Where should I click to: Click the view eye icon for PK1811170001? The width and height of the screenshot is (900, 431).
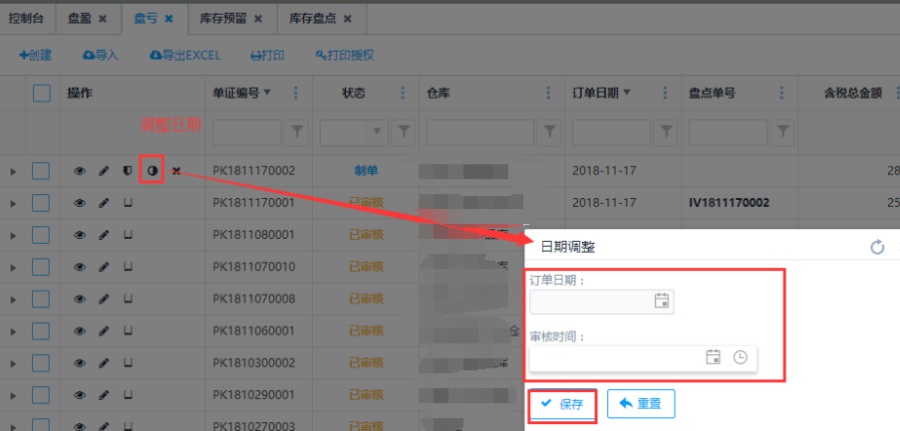pos(80,203)
